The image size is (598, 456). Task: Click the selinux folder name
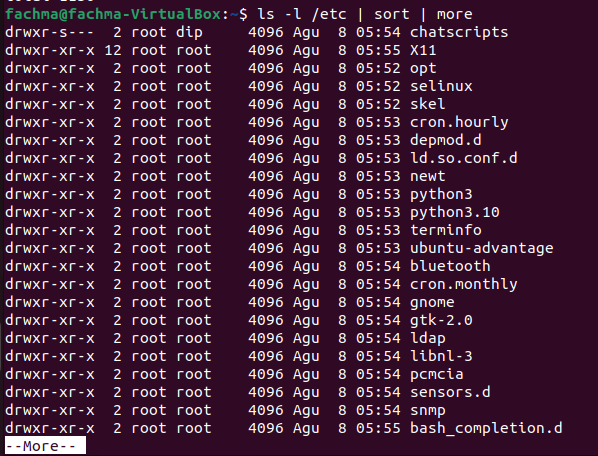tap(441, 86)
